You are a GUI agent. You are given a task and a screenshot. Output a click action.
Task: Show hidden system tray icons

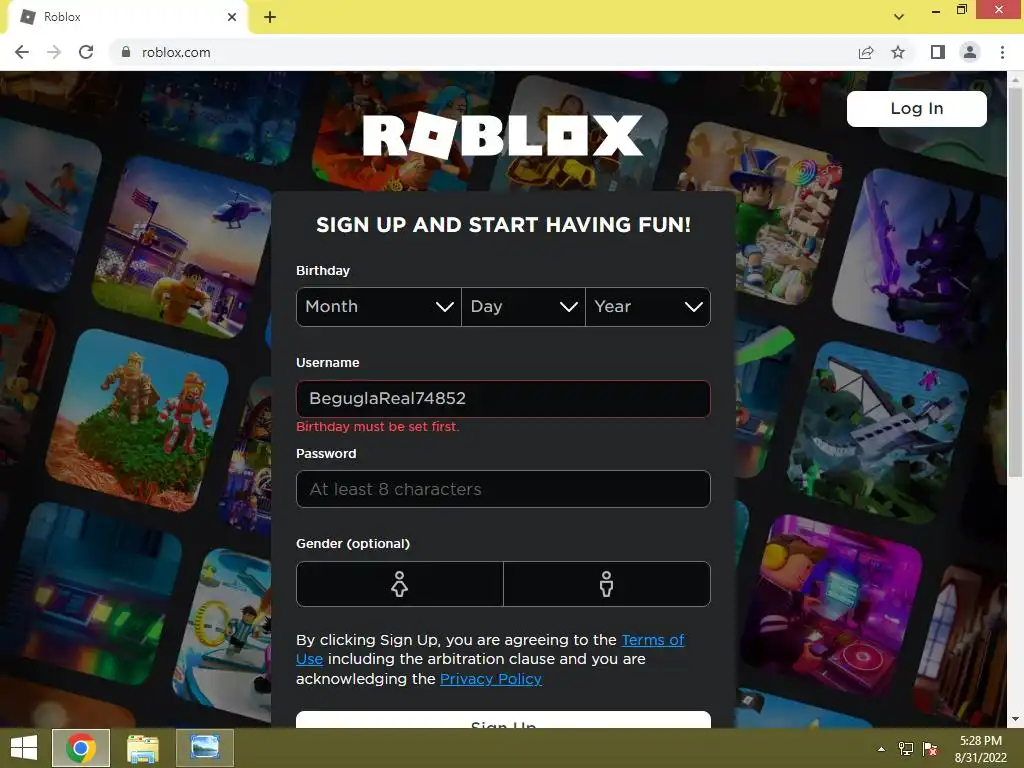click(882, 748)
